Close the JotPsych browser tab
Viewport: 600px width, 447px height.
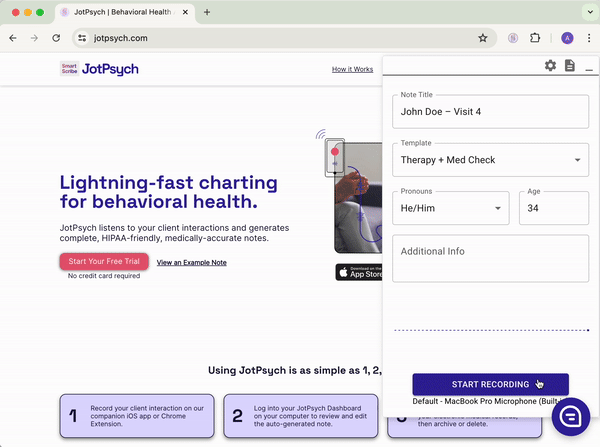(185, 12)
